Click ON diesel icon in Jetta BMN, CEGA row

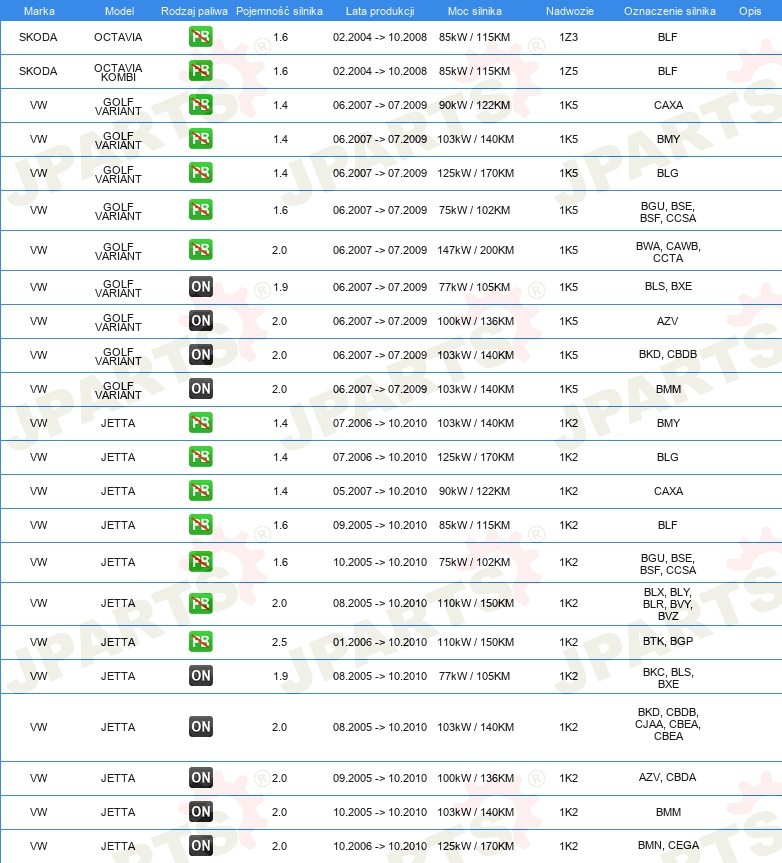(x=200, y=846)
